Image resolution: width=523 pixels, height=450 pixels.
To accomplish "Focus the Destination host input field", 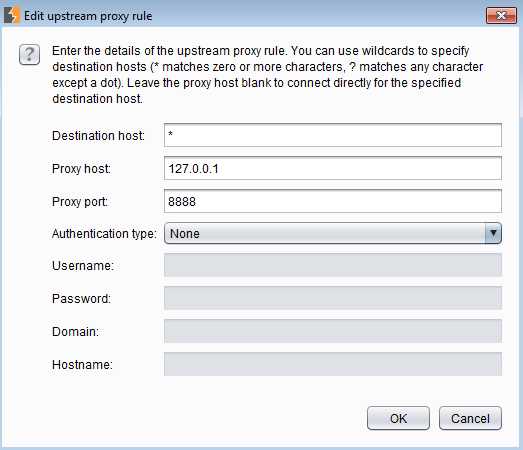I will [333, 135].
